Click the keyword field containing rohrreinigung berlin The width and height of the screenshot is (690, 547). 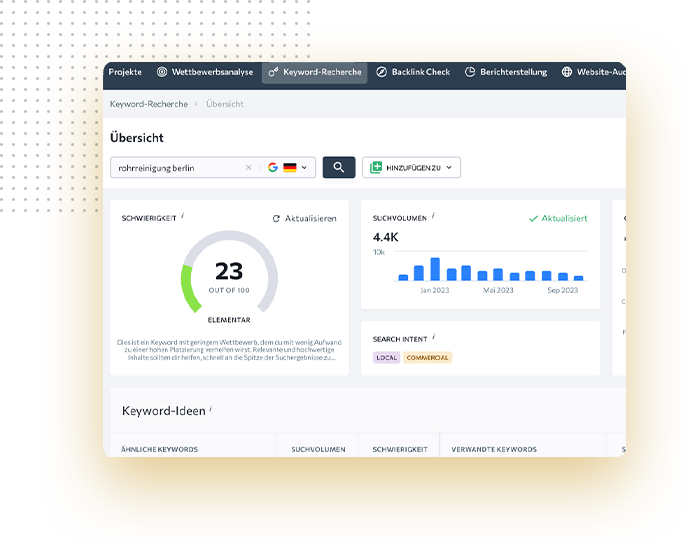[177, 168]
